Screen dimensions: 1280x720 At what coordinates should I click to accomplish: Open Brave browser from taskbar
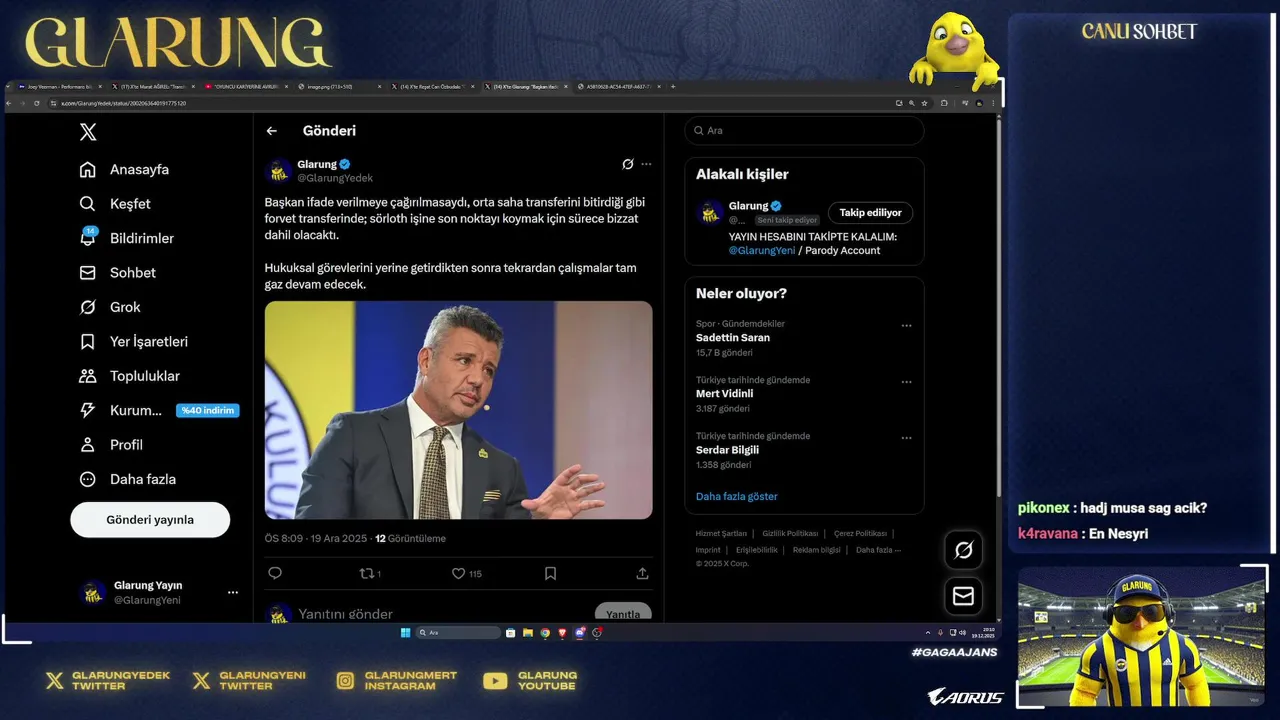tap(562, 633)
